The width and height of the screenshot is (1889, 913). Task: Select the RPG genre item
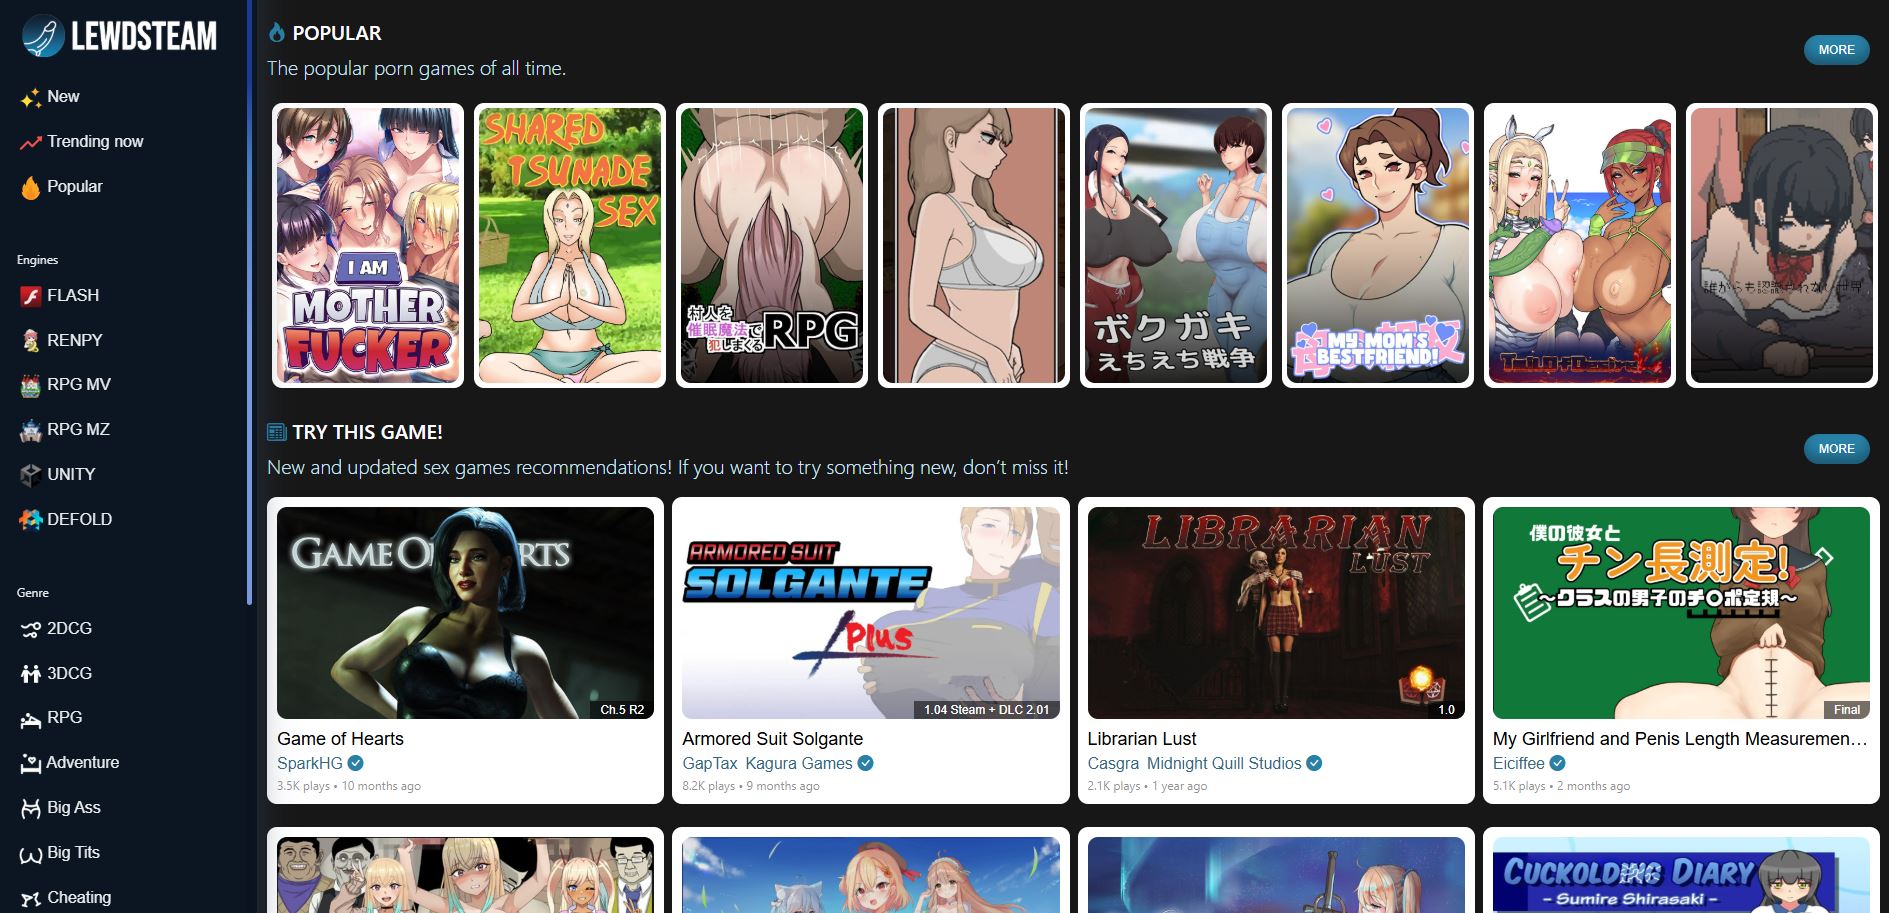pos(64,718)
